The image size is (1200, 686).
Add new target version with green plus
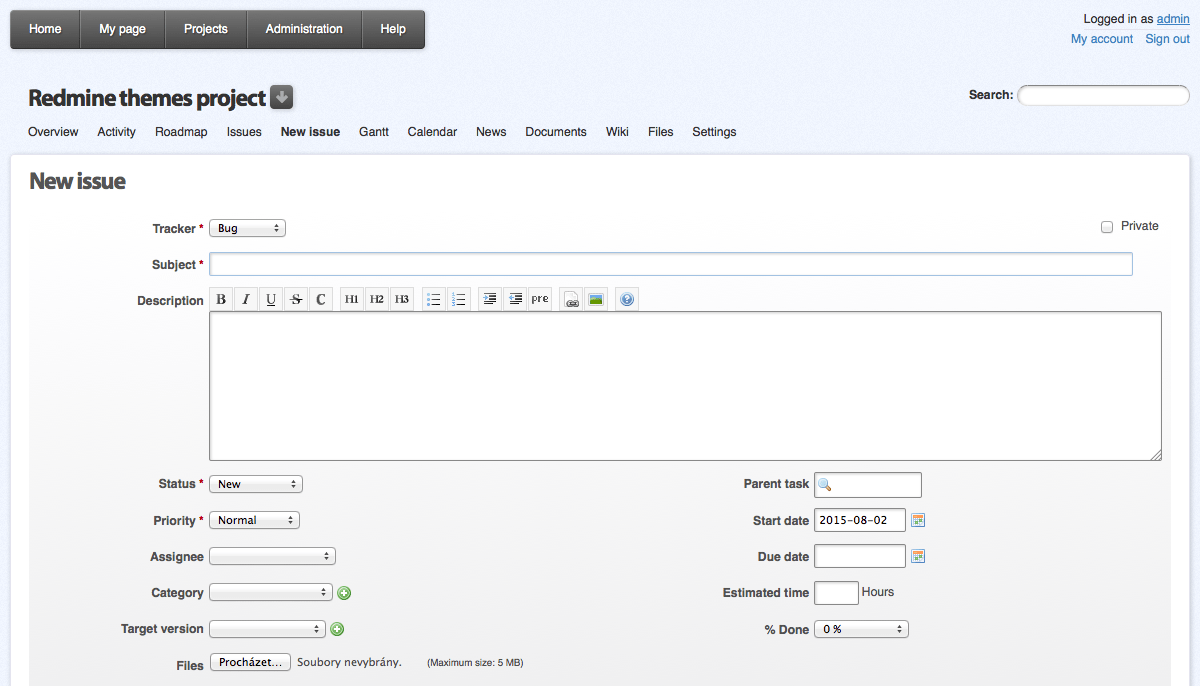[337, 629]
